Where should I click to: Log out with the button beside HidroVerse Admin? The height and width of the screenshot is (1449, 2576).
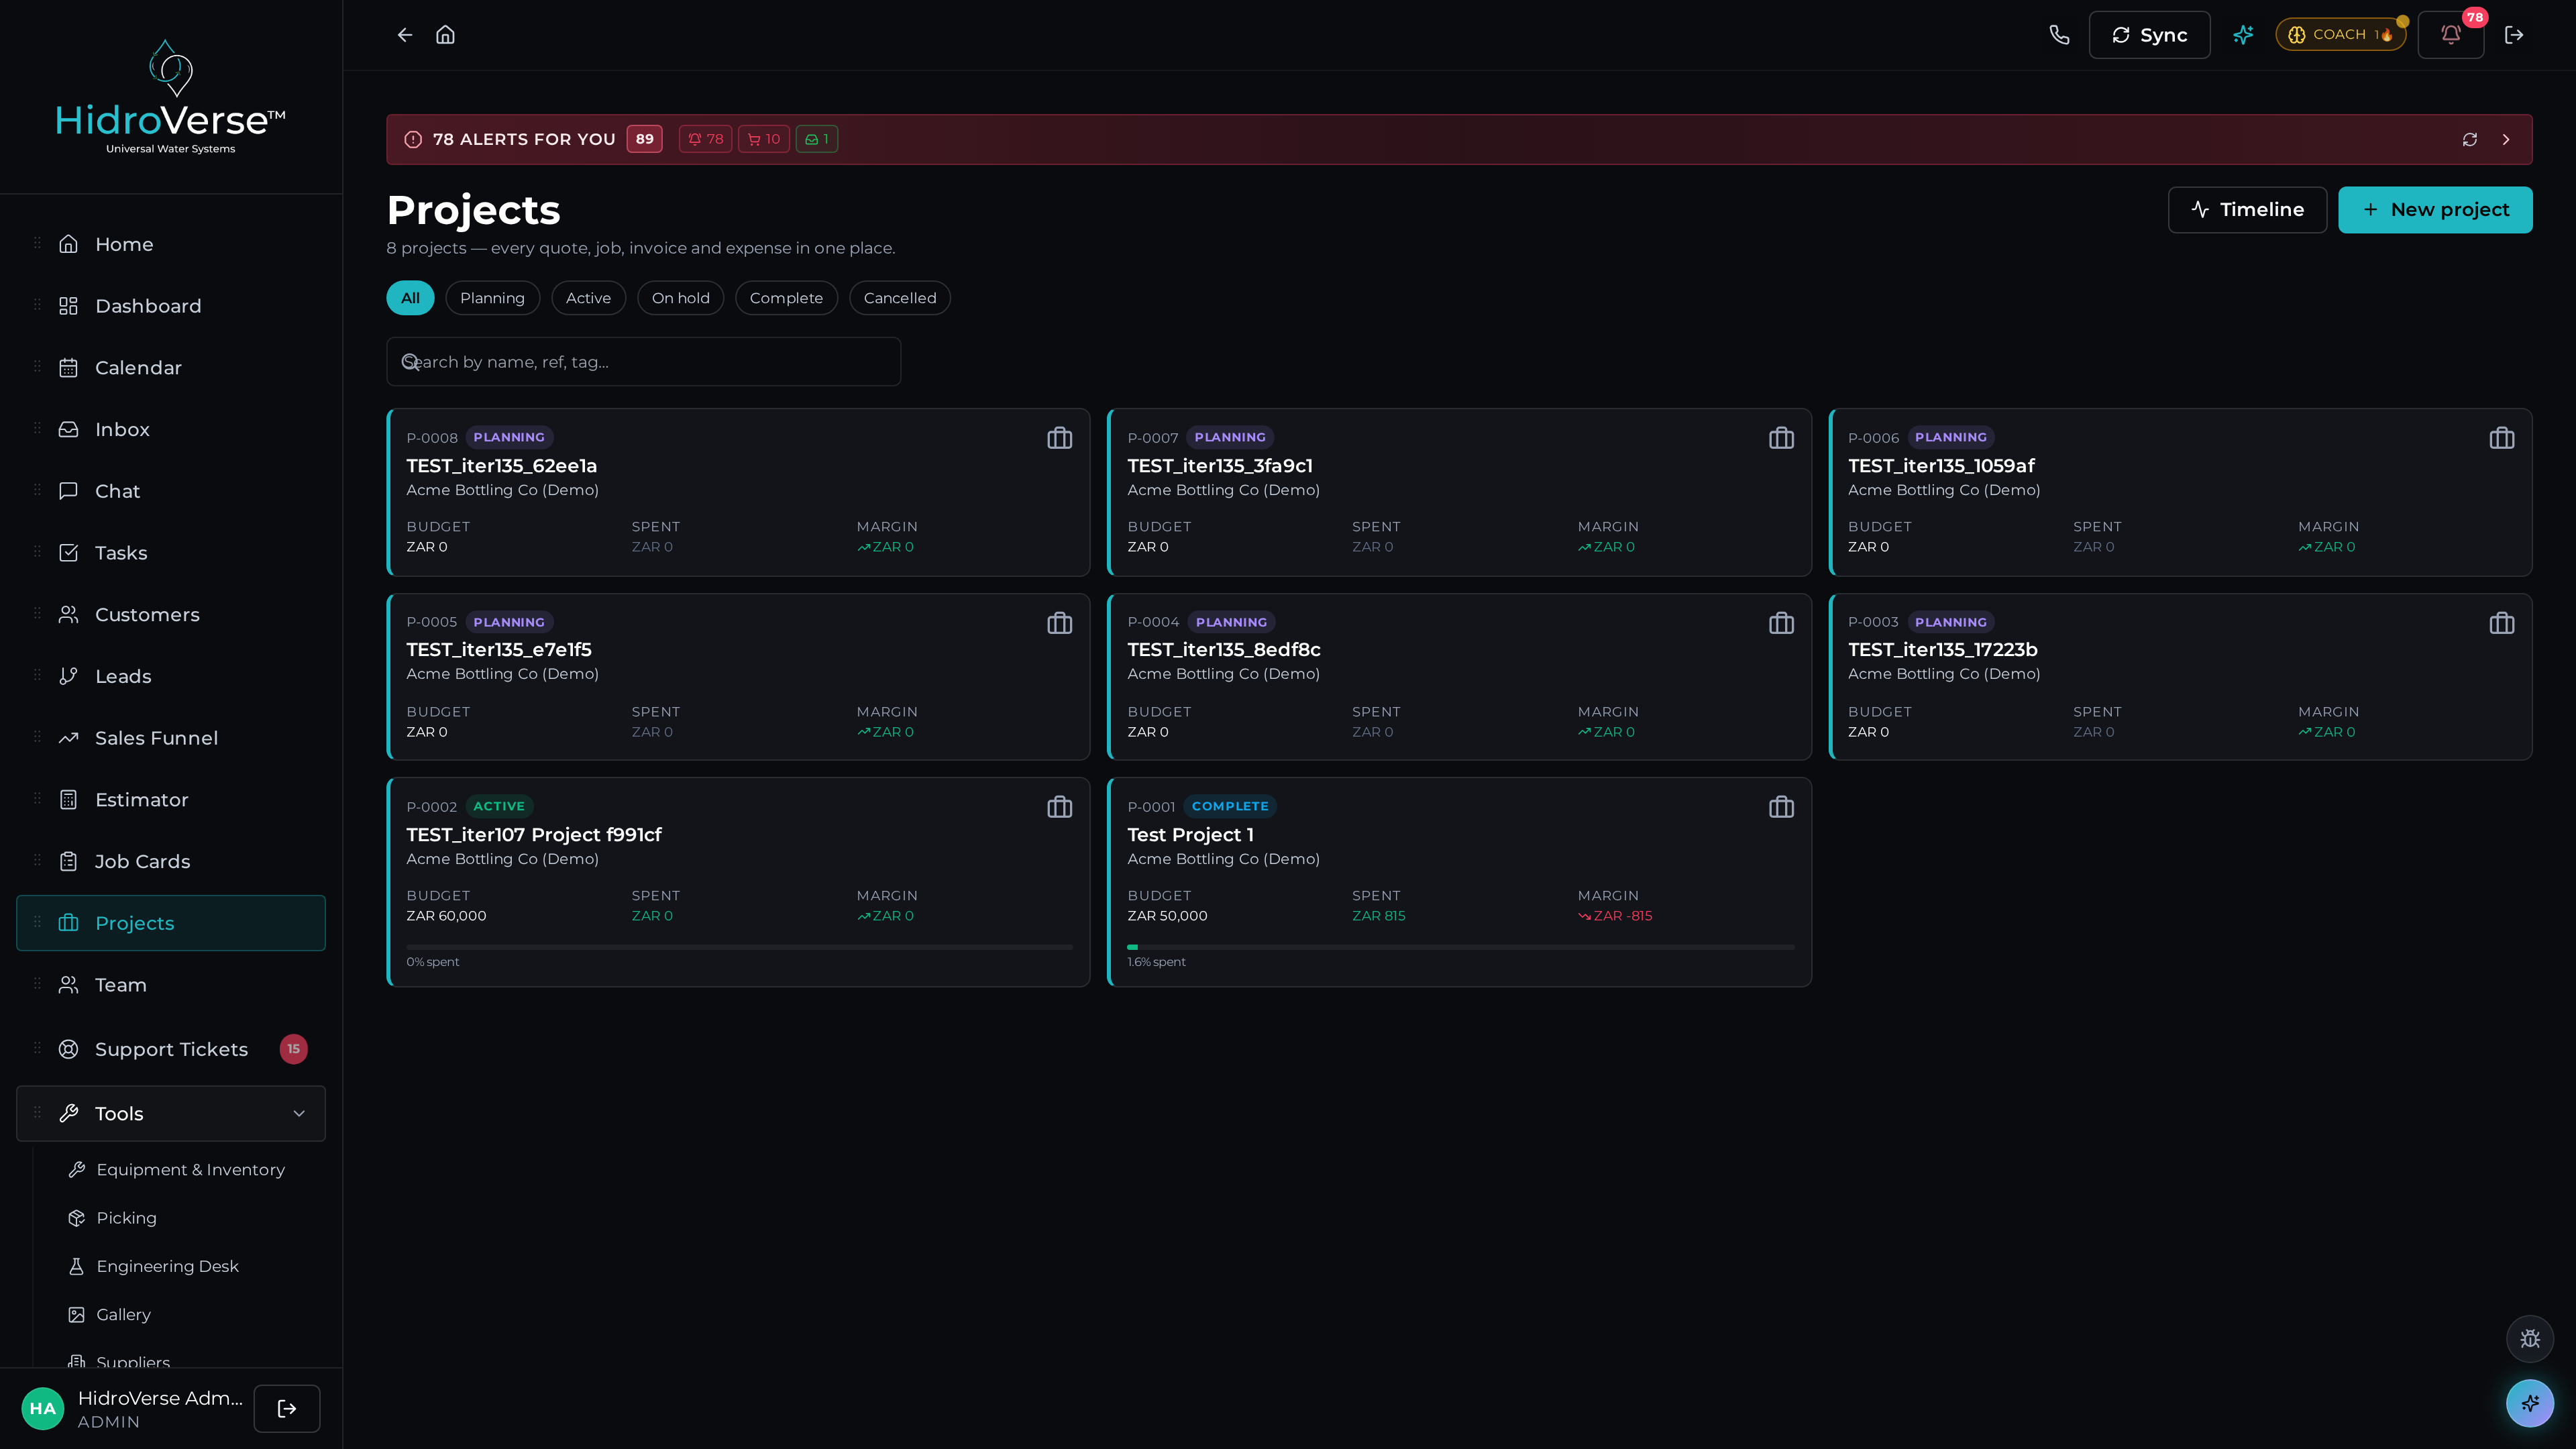pyautogui.click(x=287, y=1408)
